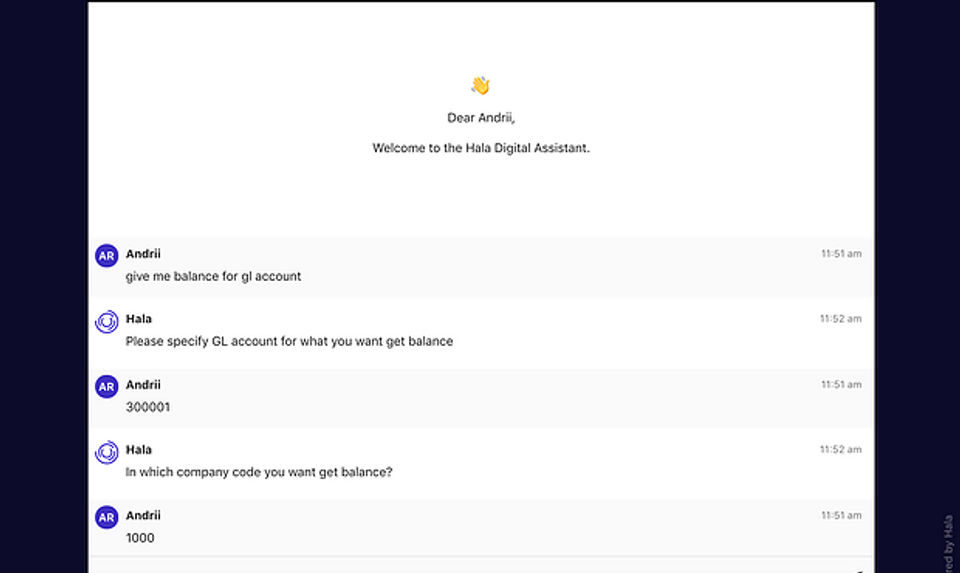Click the 'In which company code' question text
960x573 pixels.
tap(258, 472)
